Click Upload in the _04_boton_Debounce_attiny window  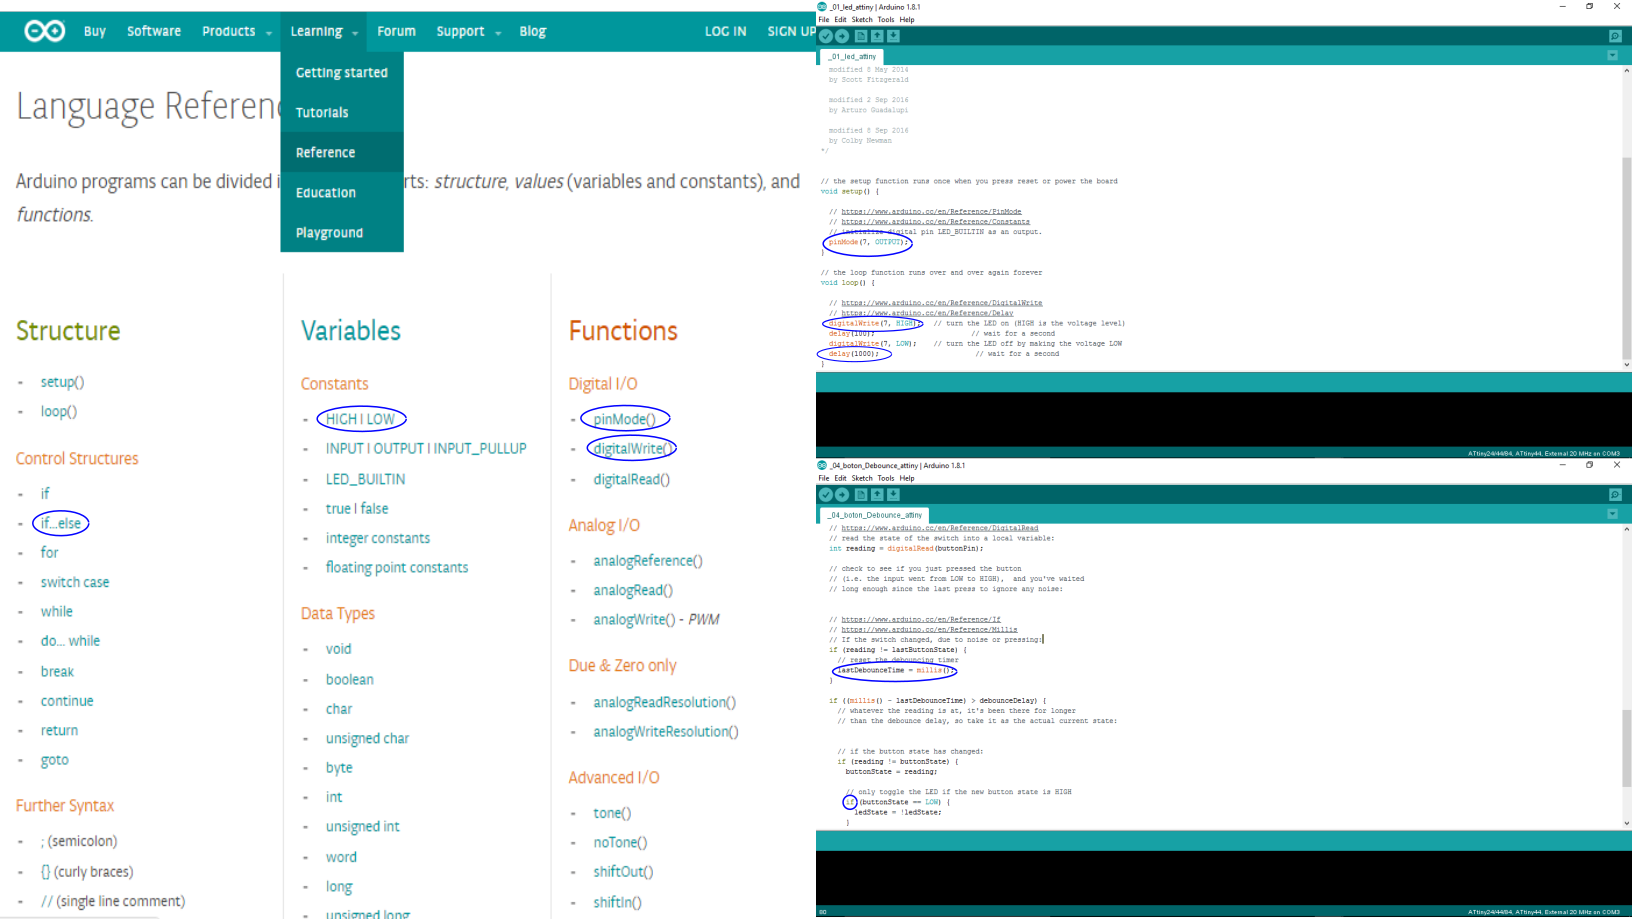click(842, 495)
